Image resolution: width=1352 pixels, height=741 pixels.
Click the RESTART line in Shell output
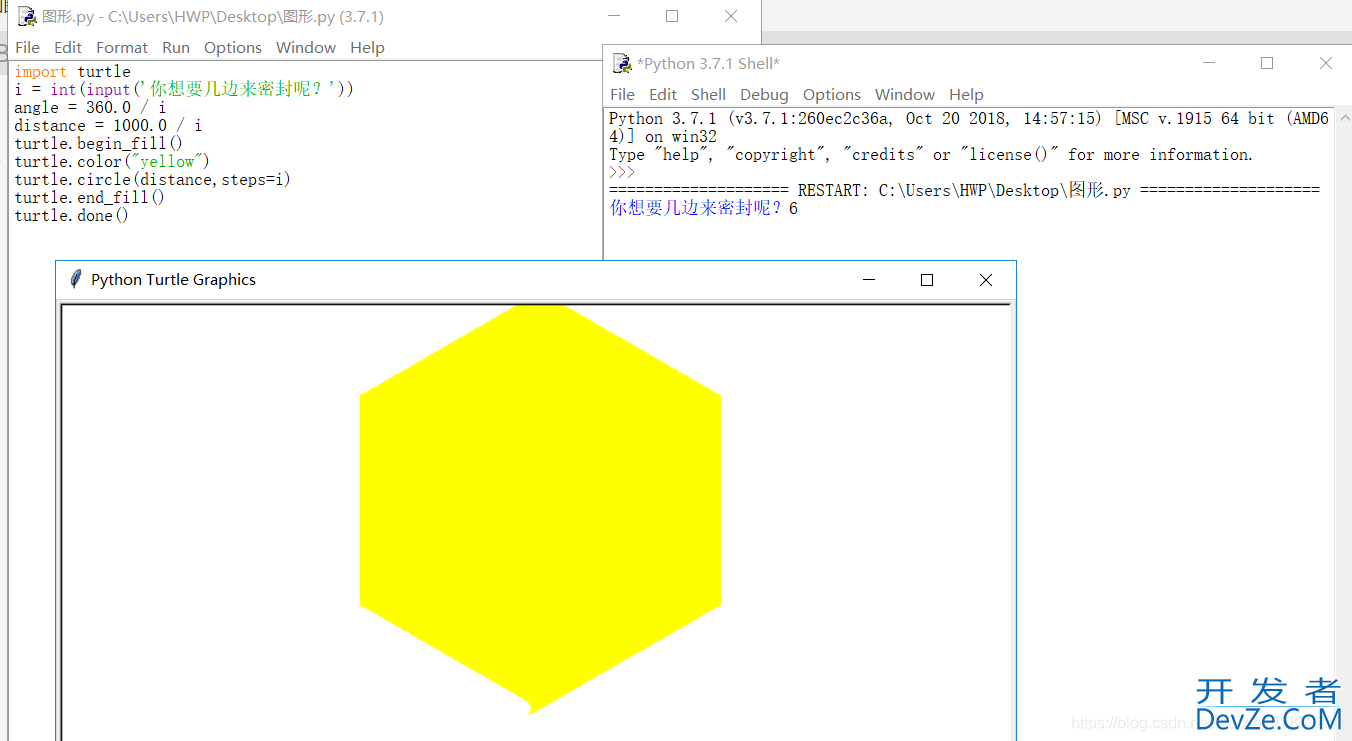pos(965,190)
